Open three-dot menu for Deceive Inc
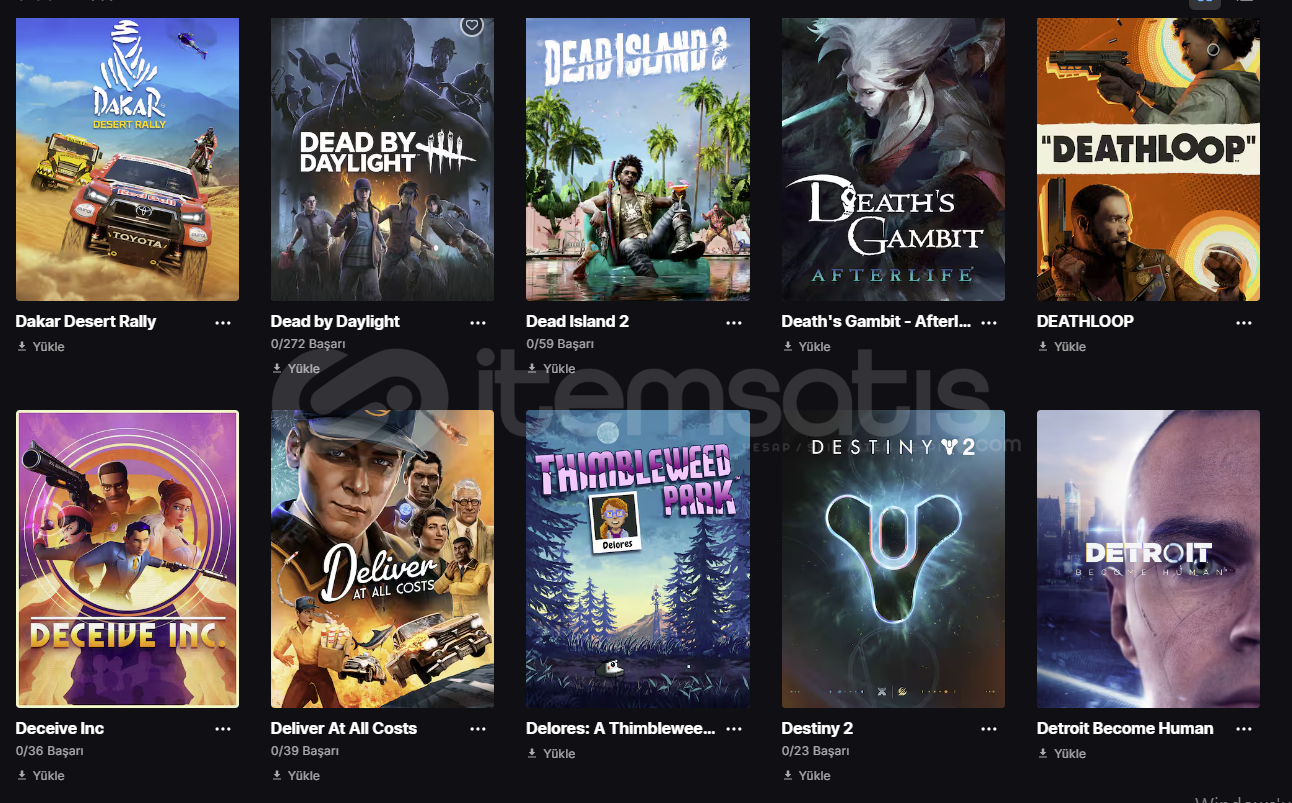 click(223, 730)
